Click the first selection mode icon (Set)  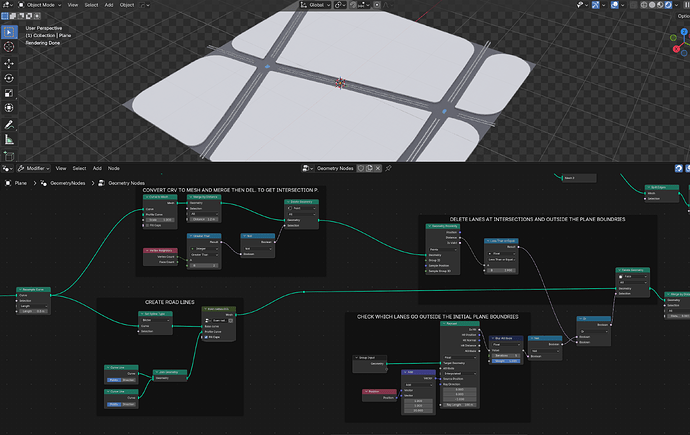[x=5, y=16]
